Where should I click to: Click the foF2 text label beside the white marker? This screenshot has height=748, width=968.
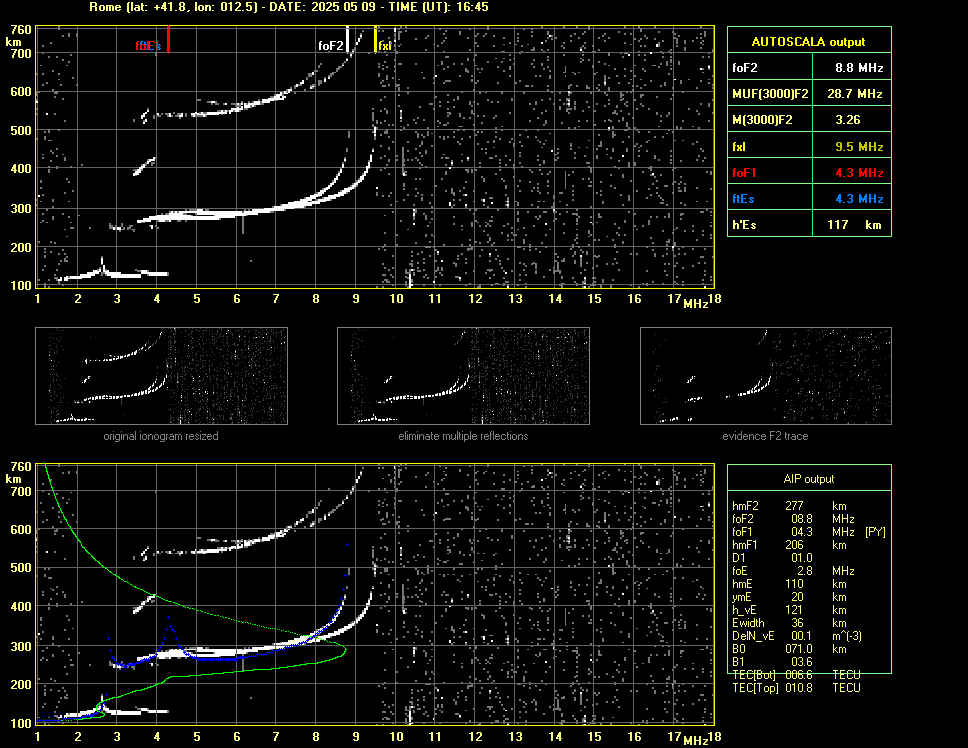coord(330,46)
